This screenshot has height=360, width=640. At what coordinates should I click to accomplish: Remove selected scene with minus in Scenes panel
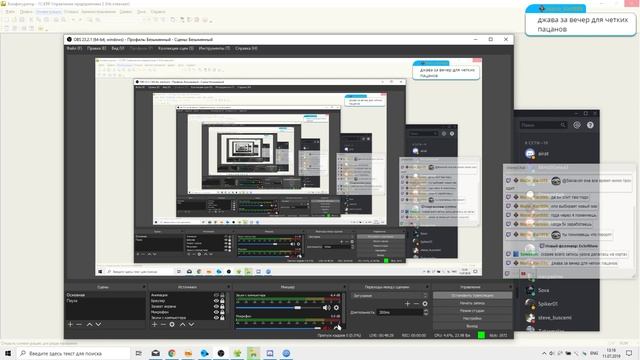click(x=79, y=324)
